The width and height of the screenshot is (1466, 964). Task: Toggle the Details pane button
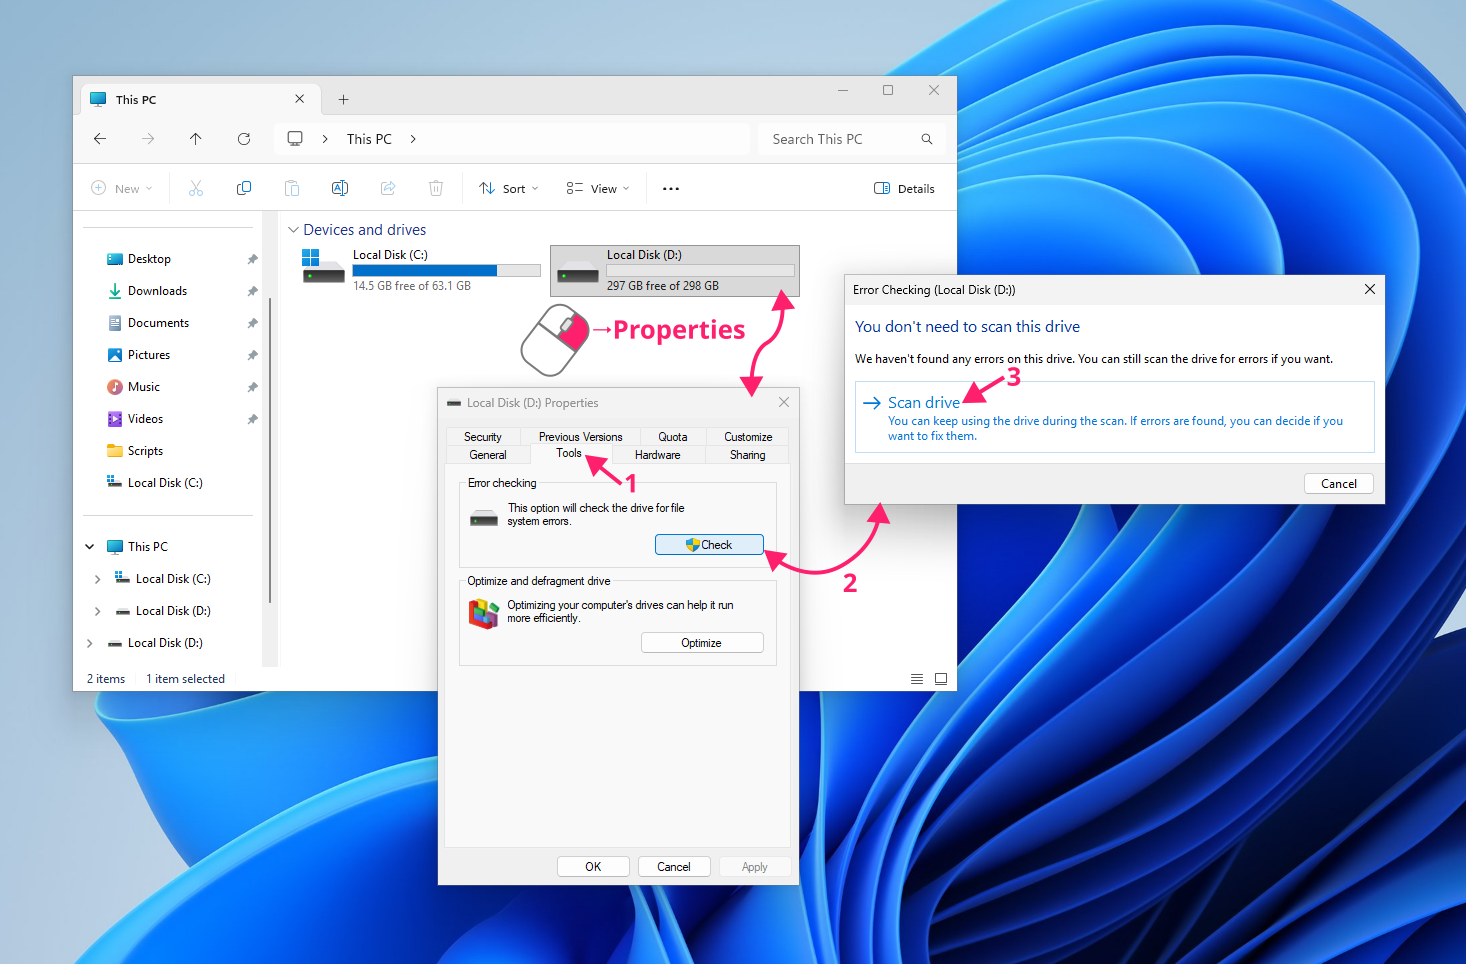[905, 189]
